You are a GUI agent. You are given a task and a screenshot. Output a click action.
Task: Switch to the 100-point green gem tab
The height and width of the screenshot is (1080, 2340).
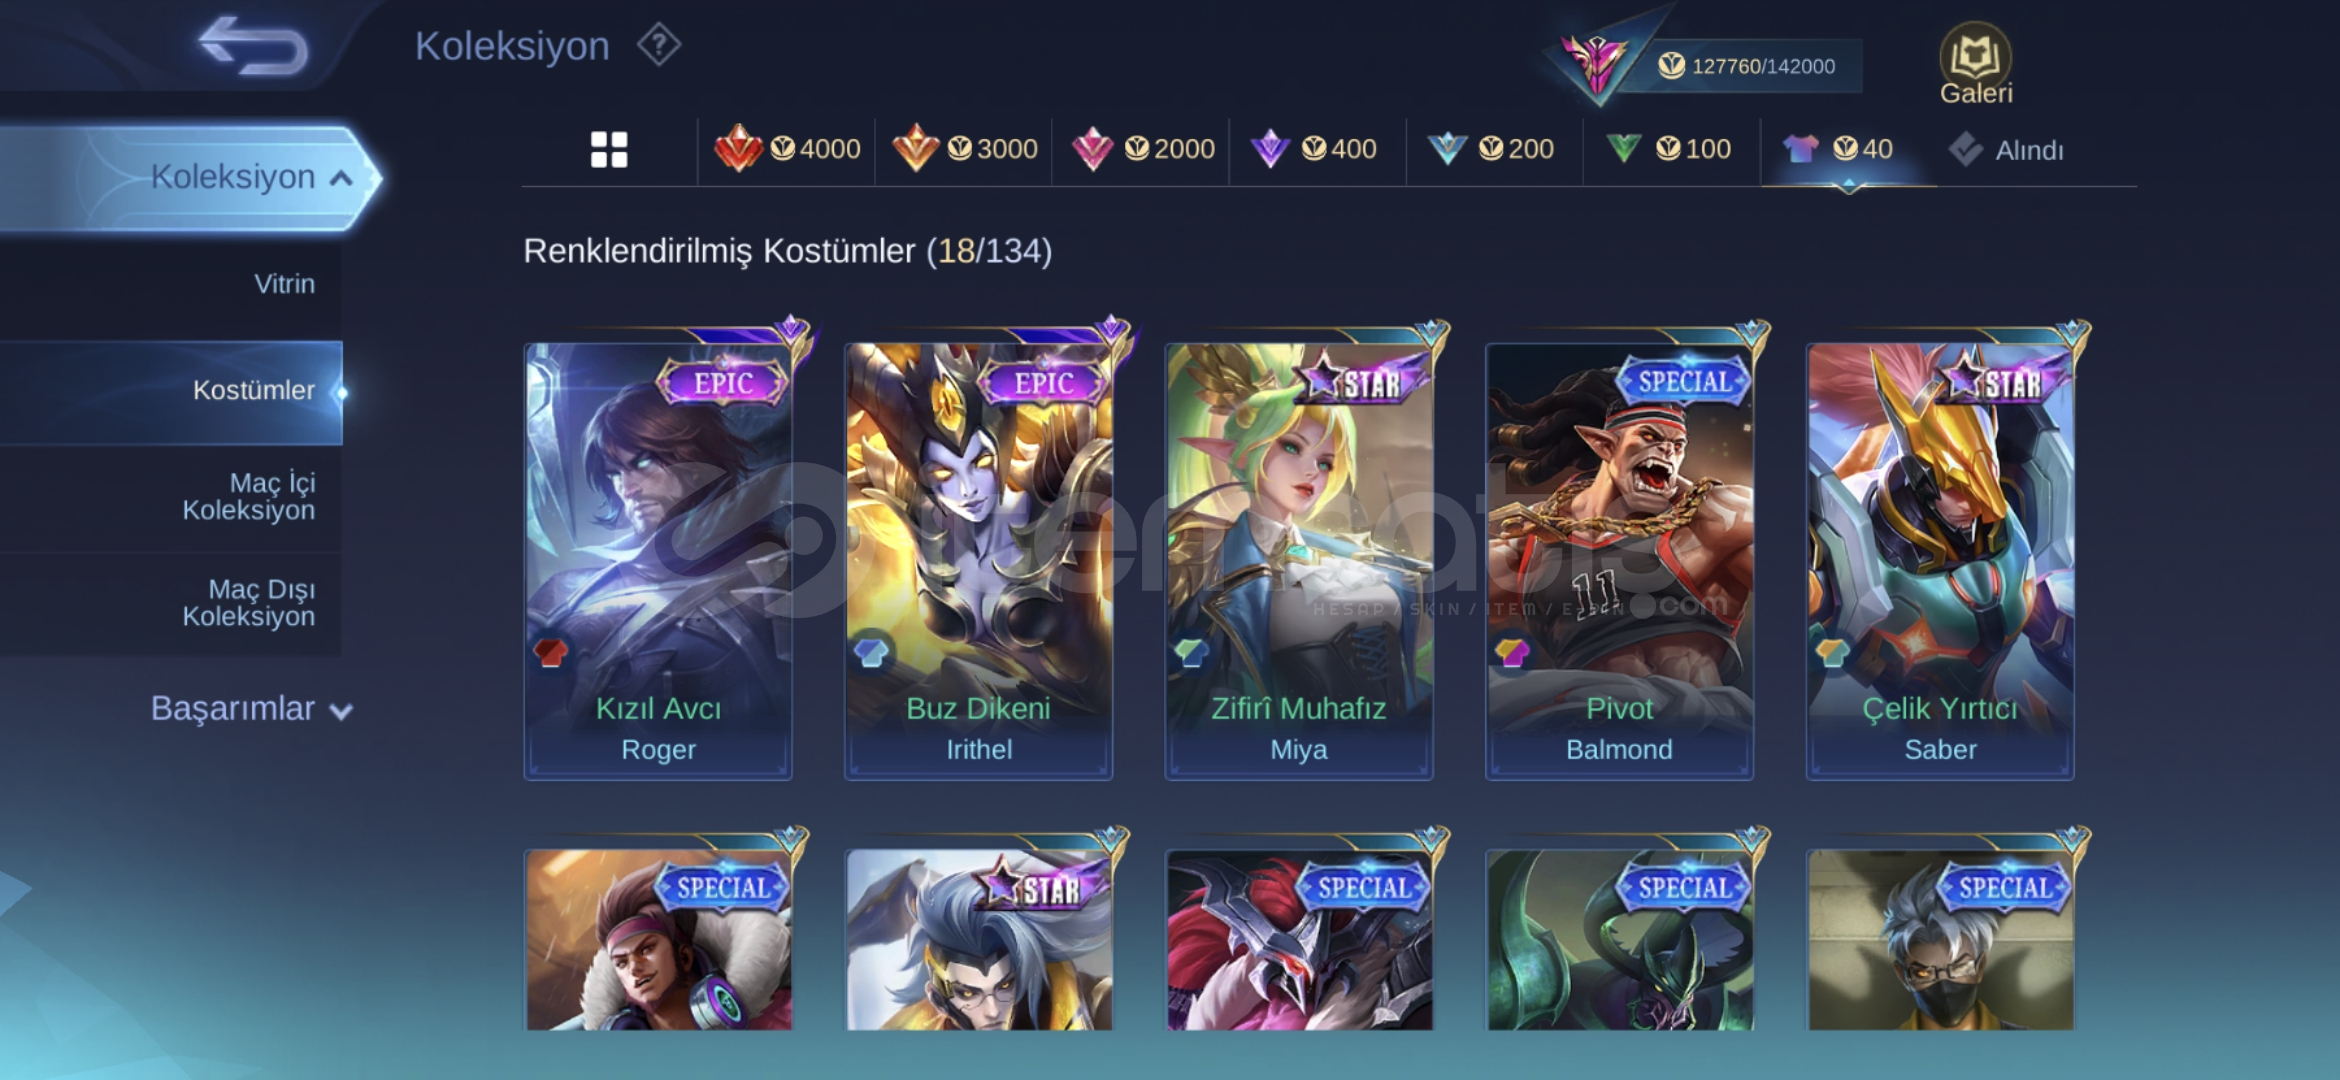(1668, 150)
